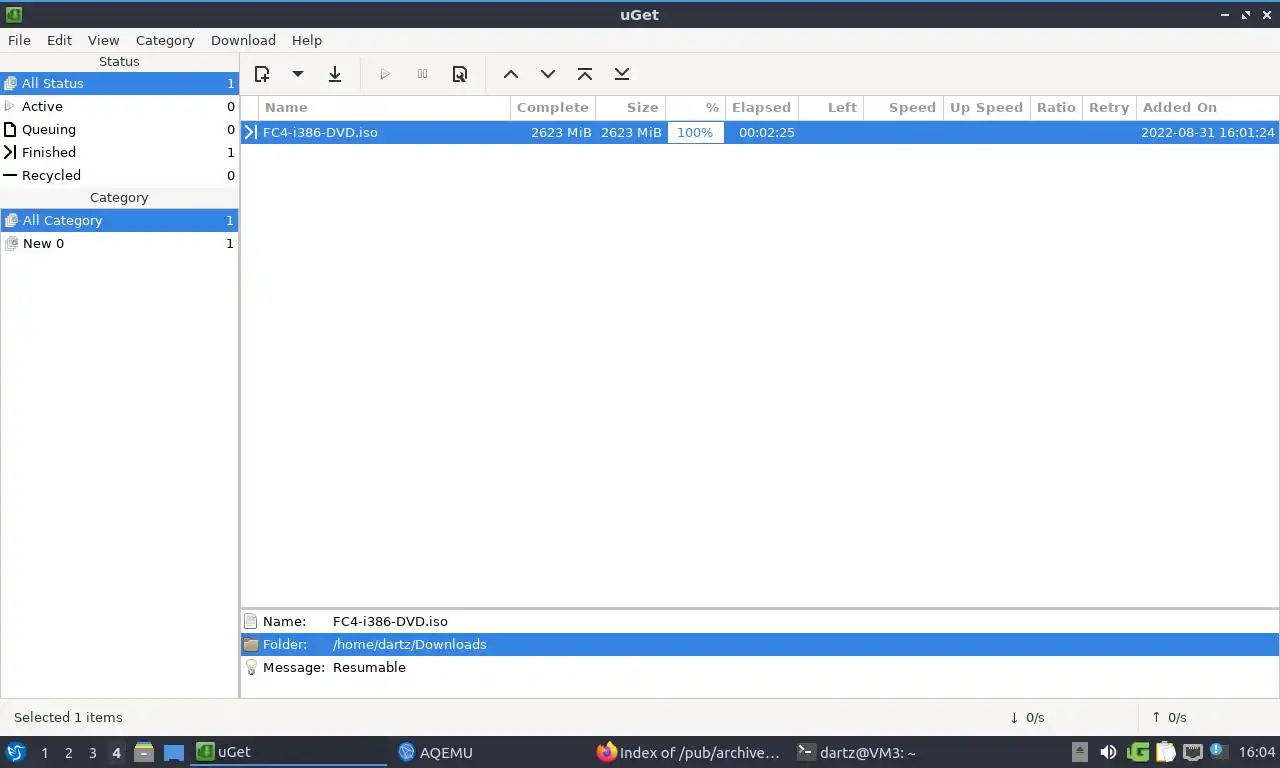Click the New Download toolbar icon
The height and width of the screenshot is (768, 1280).
point(262,74)
